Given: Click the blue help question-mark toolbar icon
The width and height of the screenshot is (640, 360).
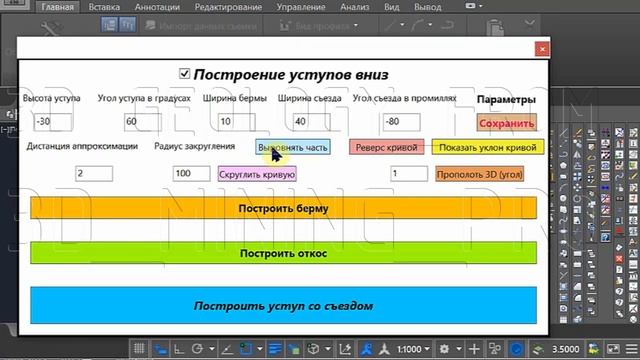Looking at the screenshot, I should click(x=605, y=237).
